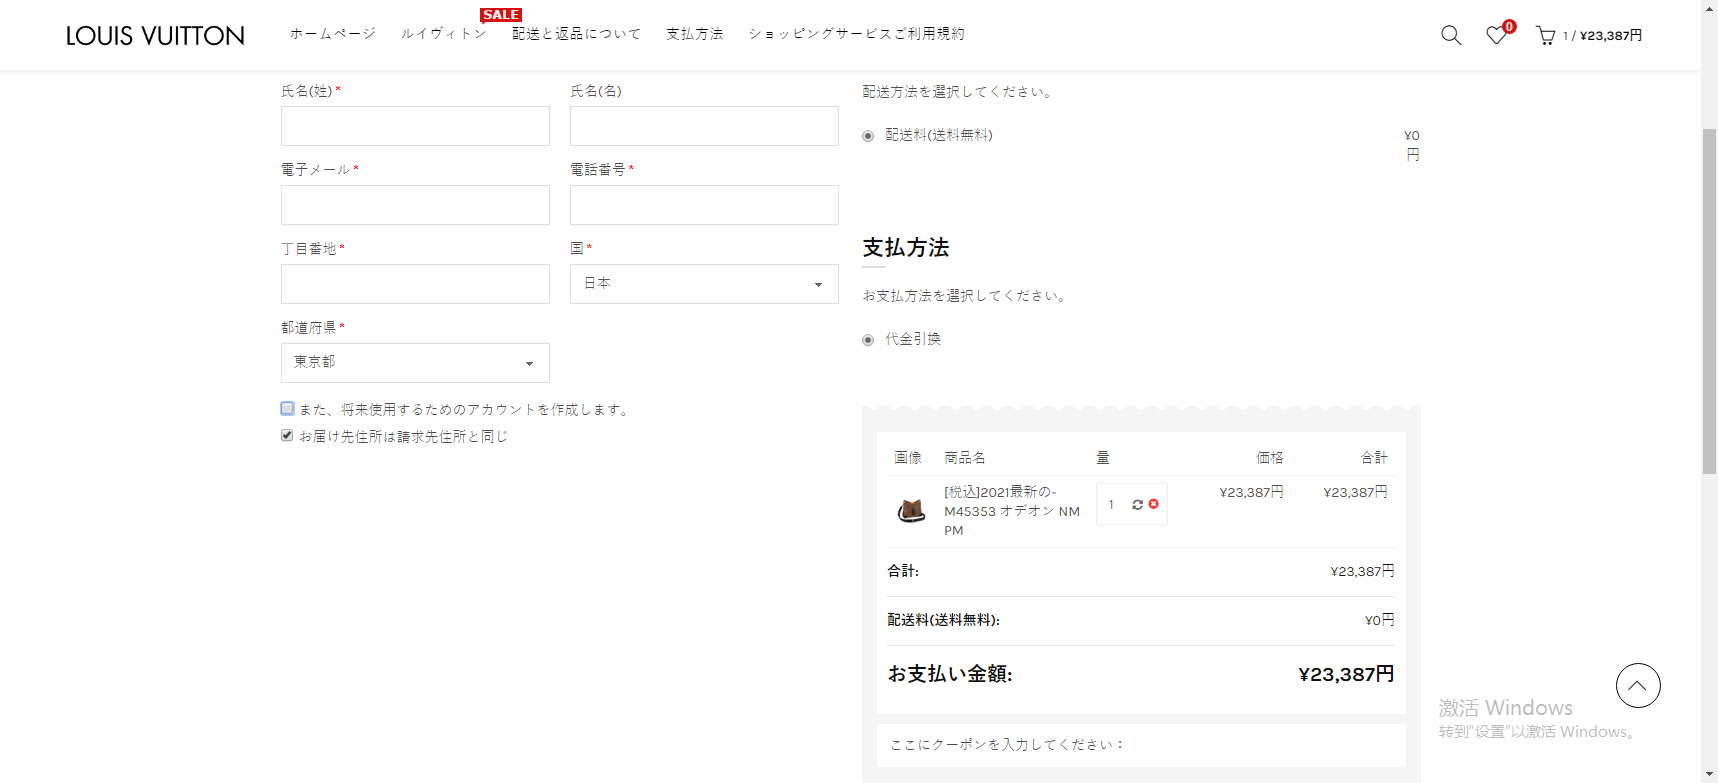Screen dimensions: 1718x783
Task: Click the 合計 column header
Action: (x=1374, y=458)
